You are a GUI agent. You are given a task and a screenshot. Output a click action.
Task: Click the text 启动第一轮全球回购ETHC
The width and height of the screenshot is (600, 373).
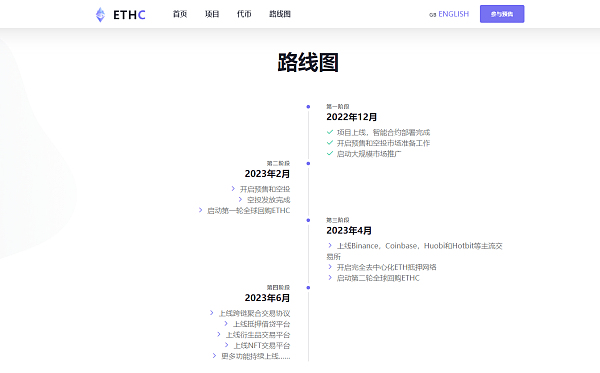coord(249,210)
